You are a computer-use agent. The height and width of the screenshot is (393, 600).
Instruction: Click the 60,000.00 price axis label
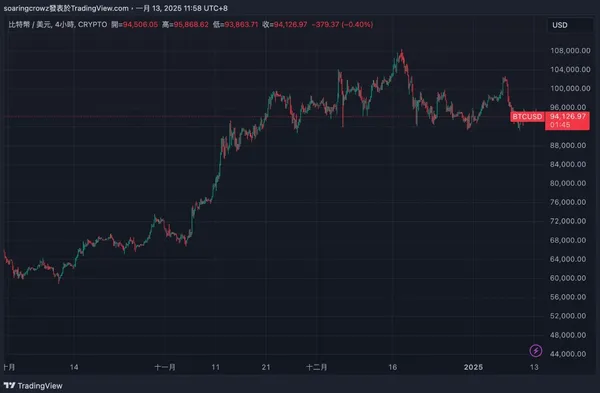click(568, 278)
